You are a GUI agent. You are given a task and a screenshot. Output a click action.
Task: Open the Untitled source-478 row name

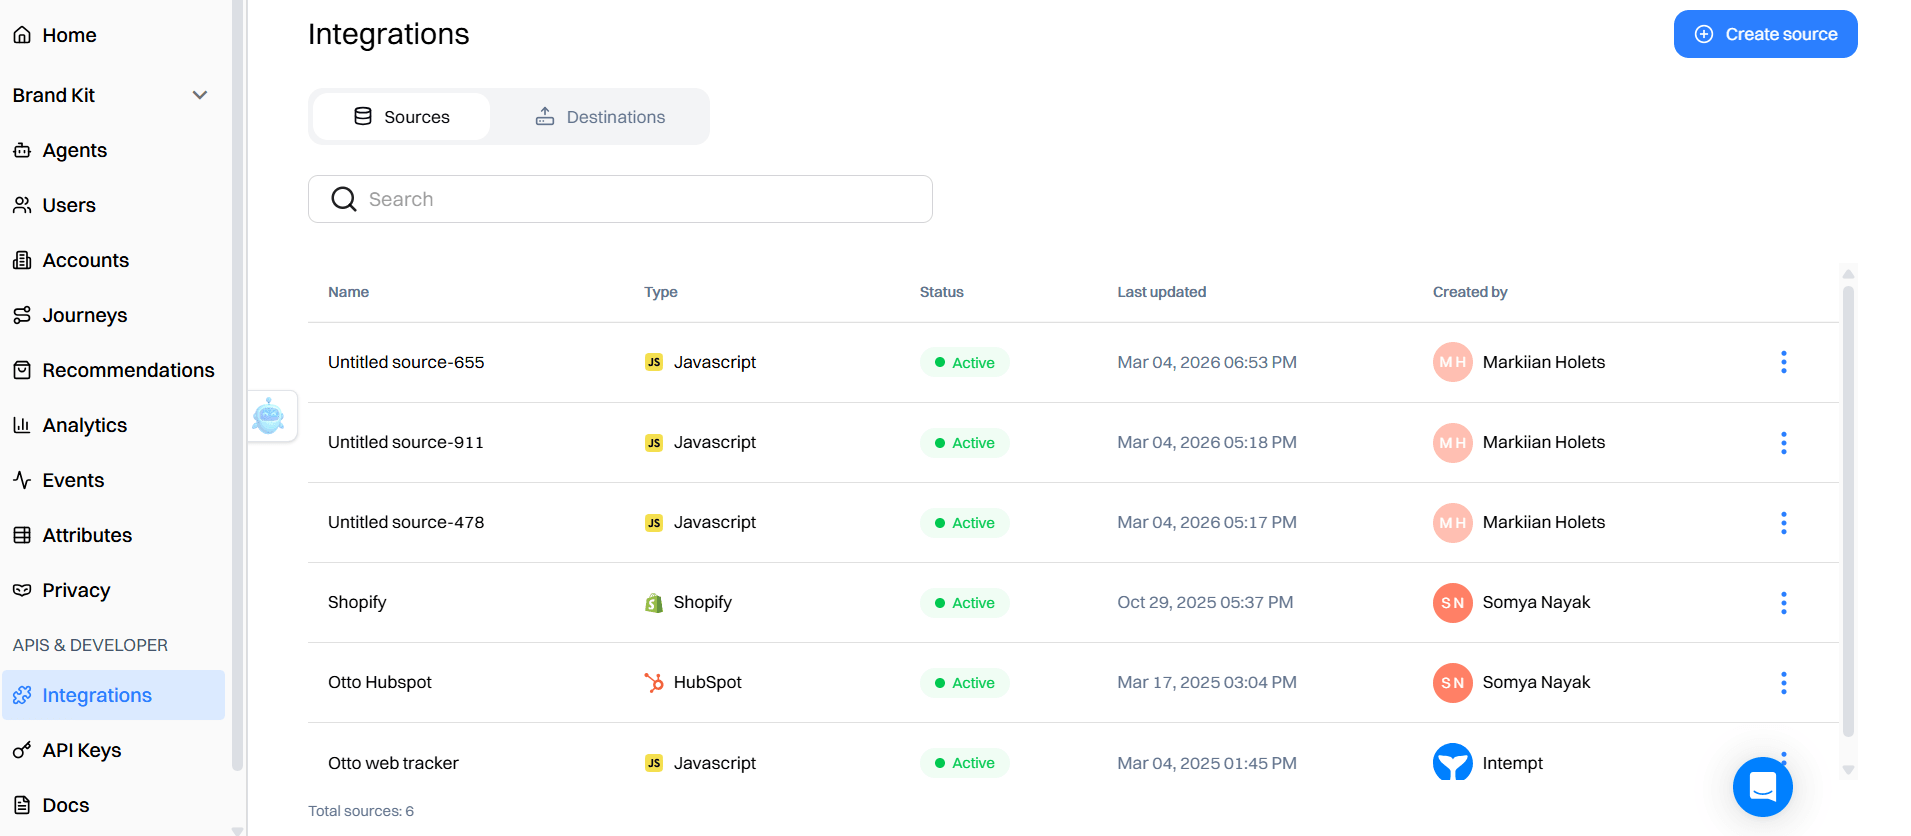tap(406, 522)
